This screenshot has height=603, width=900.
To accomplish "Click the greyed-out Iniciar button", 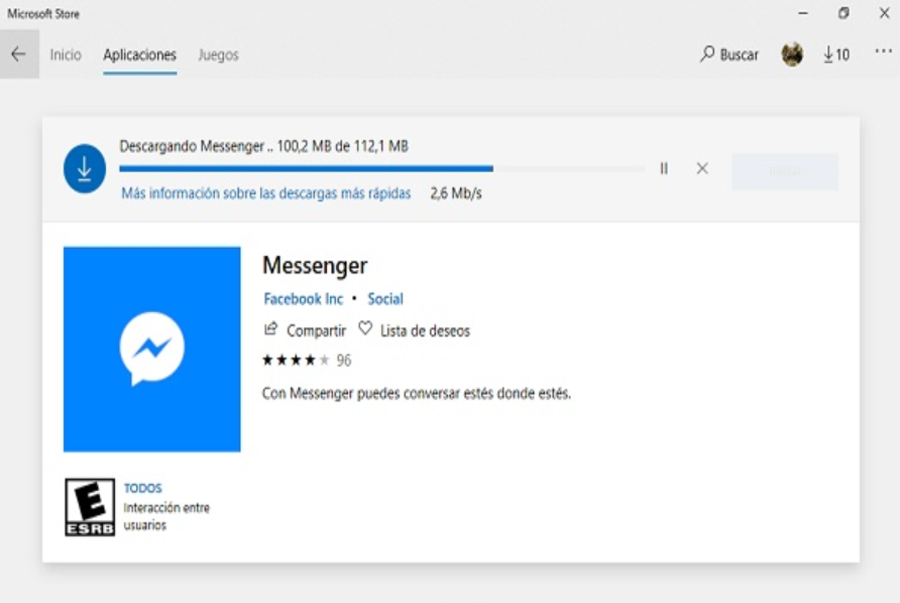I will coord(785,172).
